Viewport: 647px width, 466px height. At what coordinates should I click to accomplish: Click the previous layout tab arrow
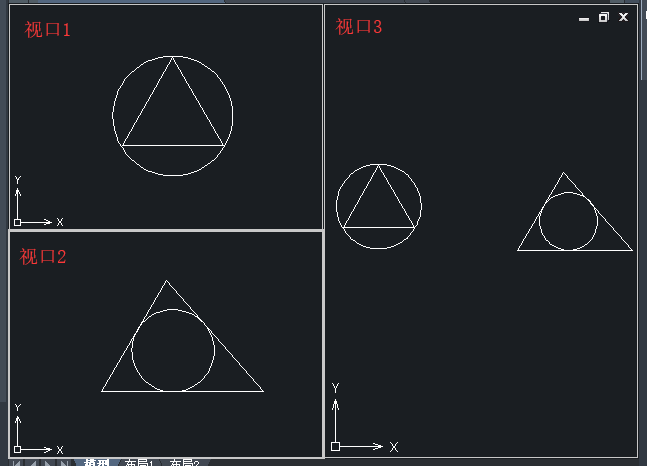point(32,463)
